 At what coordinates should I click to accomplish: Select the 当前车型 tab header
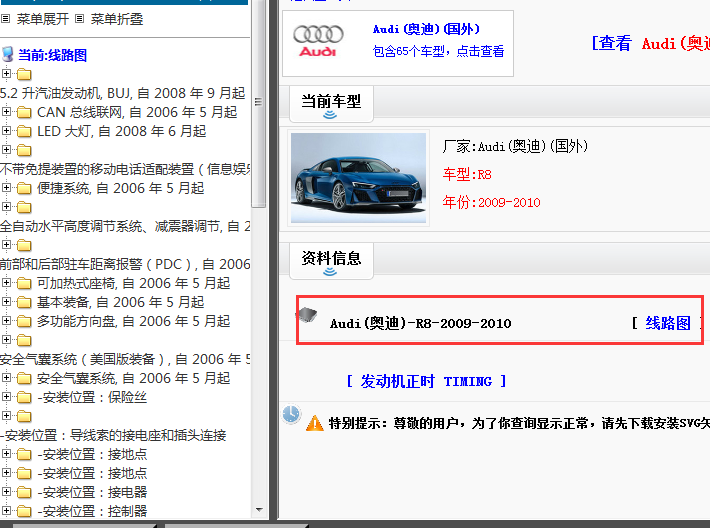[331, 104]
